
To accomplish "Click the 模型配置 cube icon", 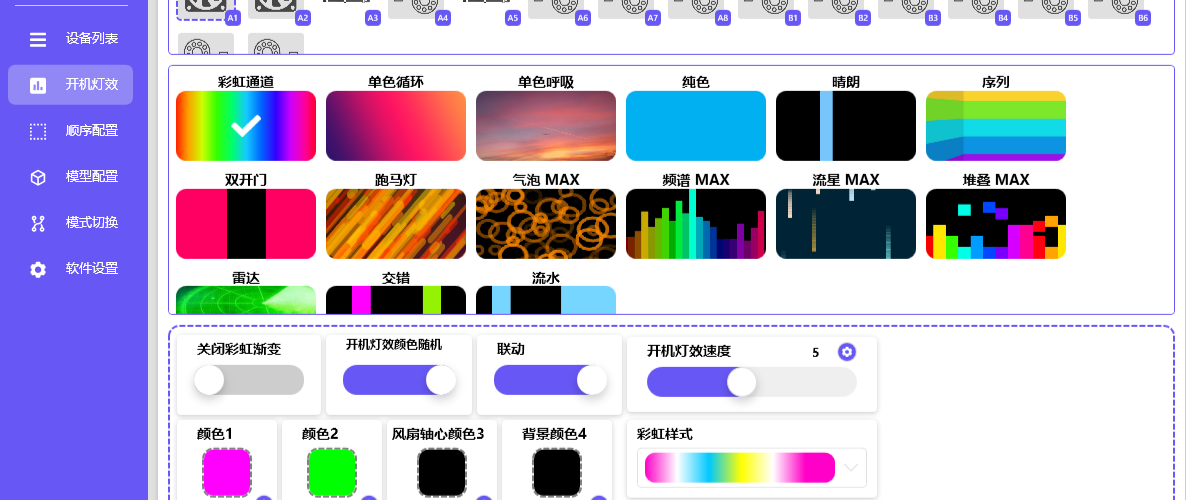I will (38, 177).
